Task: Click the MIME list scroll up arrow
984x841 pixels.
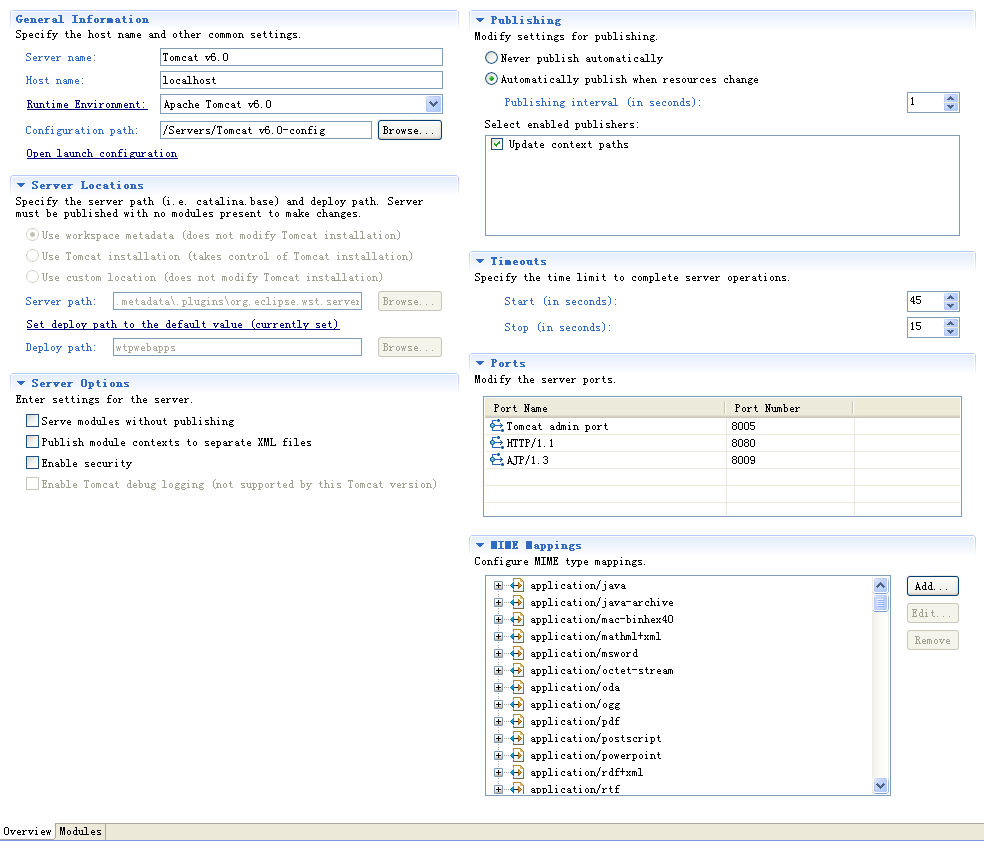Action: pyautogui.click(x=880, y=586)
